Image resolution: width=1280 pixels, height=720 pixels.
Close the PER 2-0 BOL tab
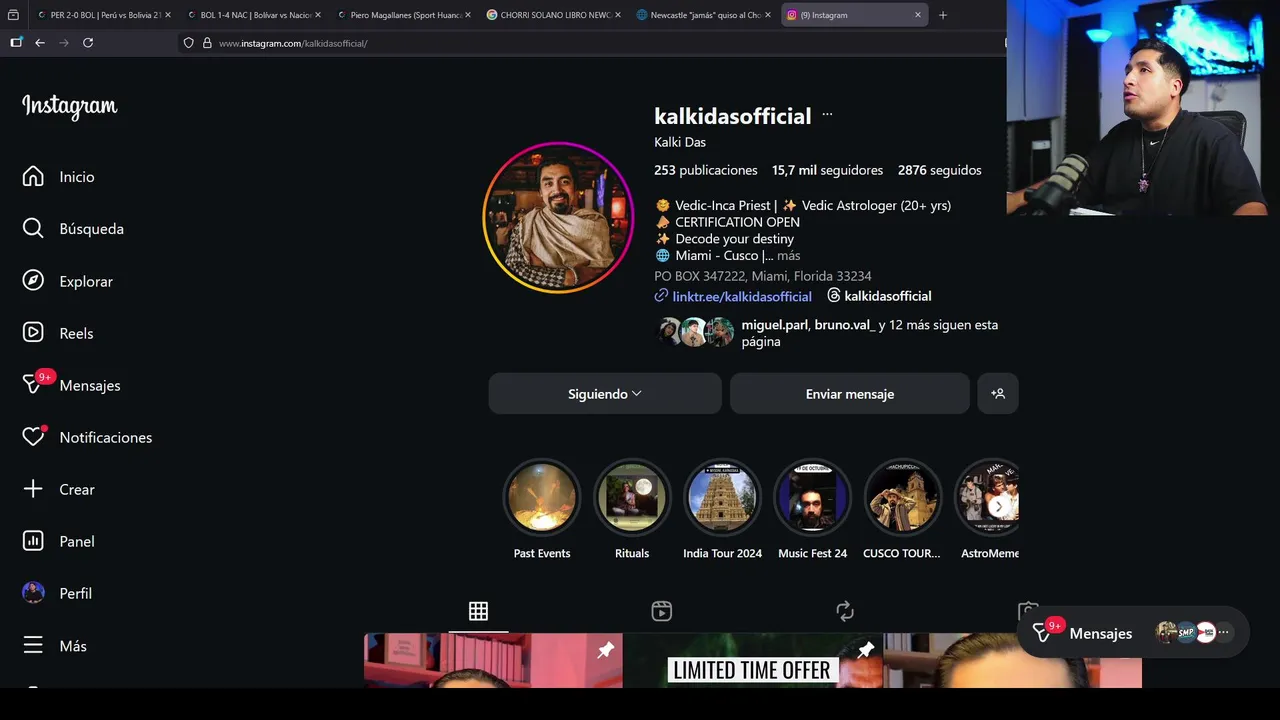[x=168, y=15]
